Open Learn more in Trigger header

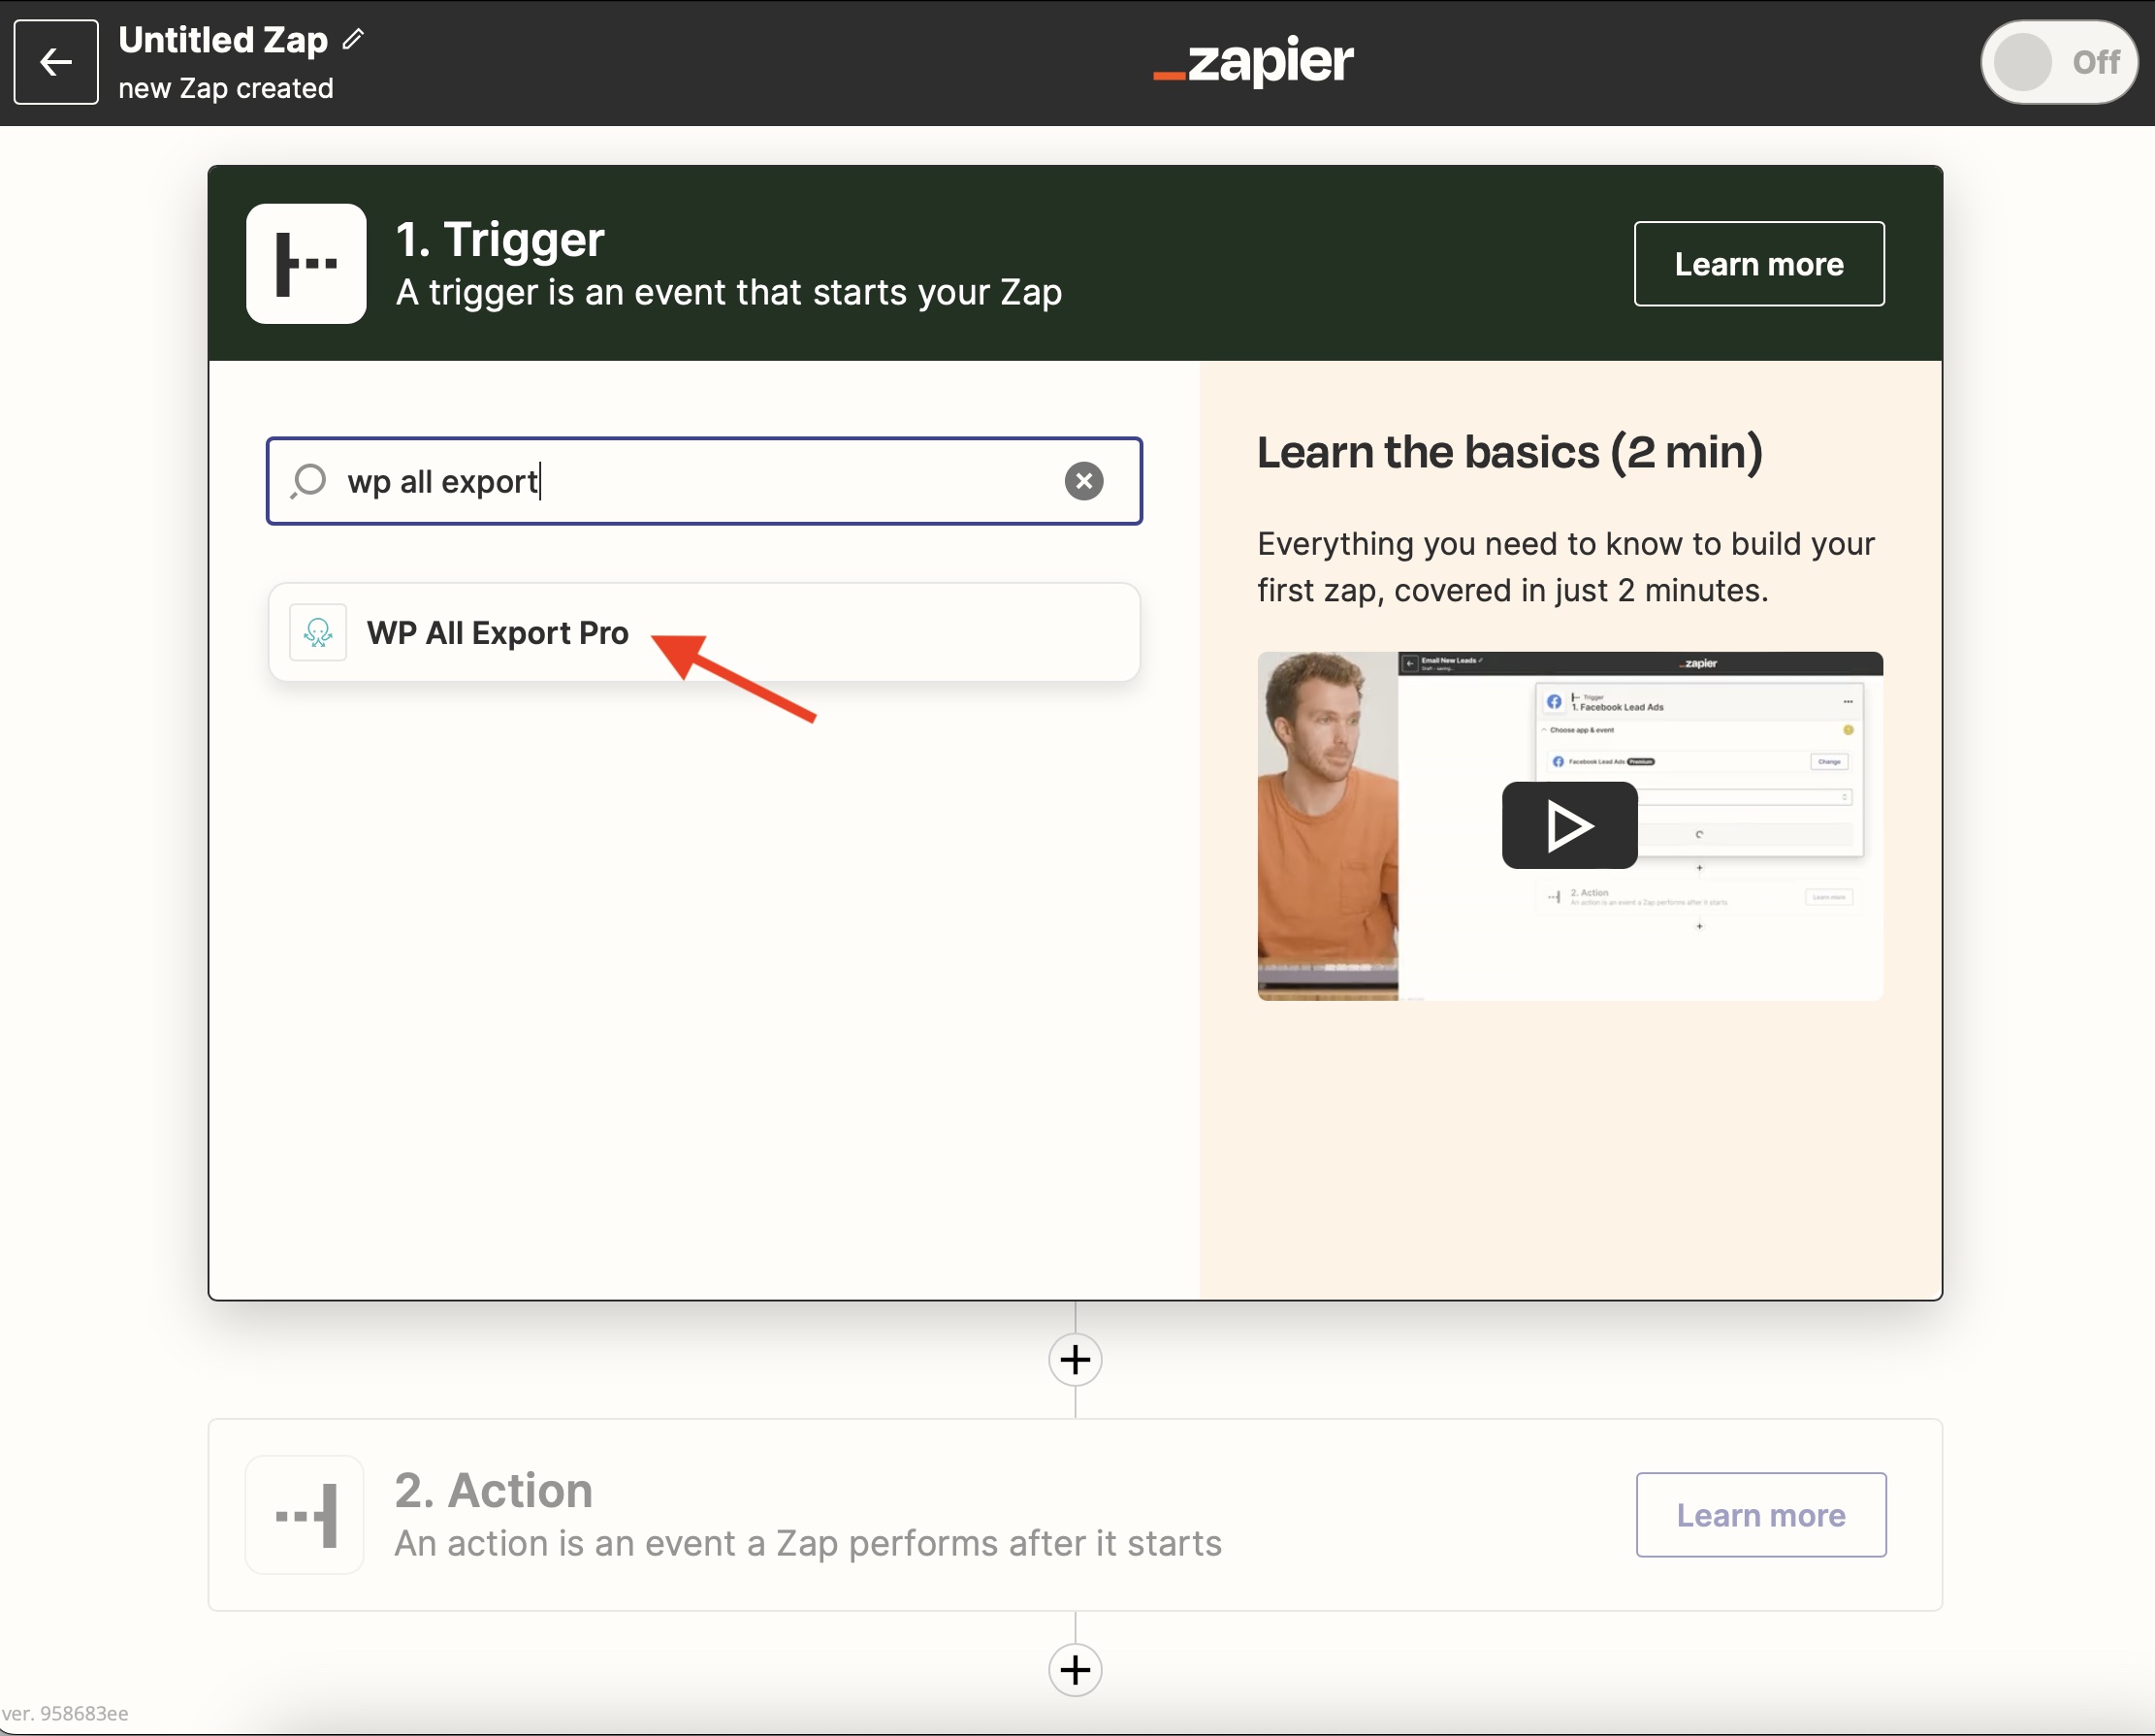[1758, 264]
